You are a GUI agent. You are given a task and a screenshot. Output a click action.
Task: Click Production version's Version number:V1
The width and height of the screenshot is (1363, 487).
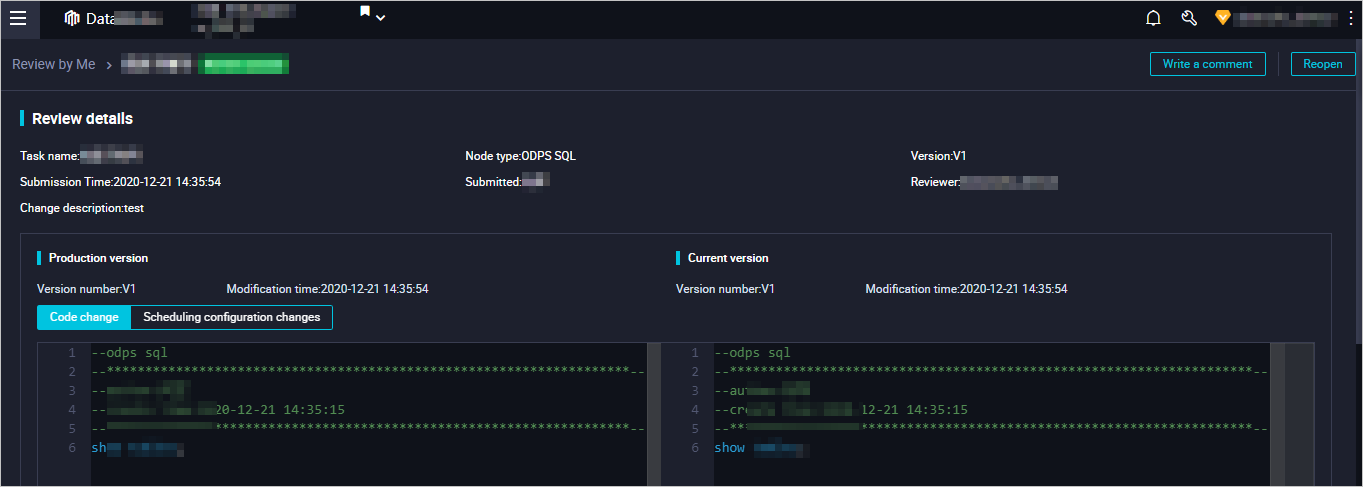(x=86, y=289)
